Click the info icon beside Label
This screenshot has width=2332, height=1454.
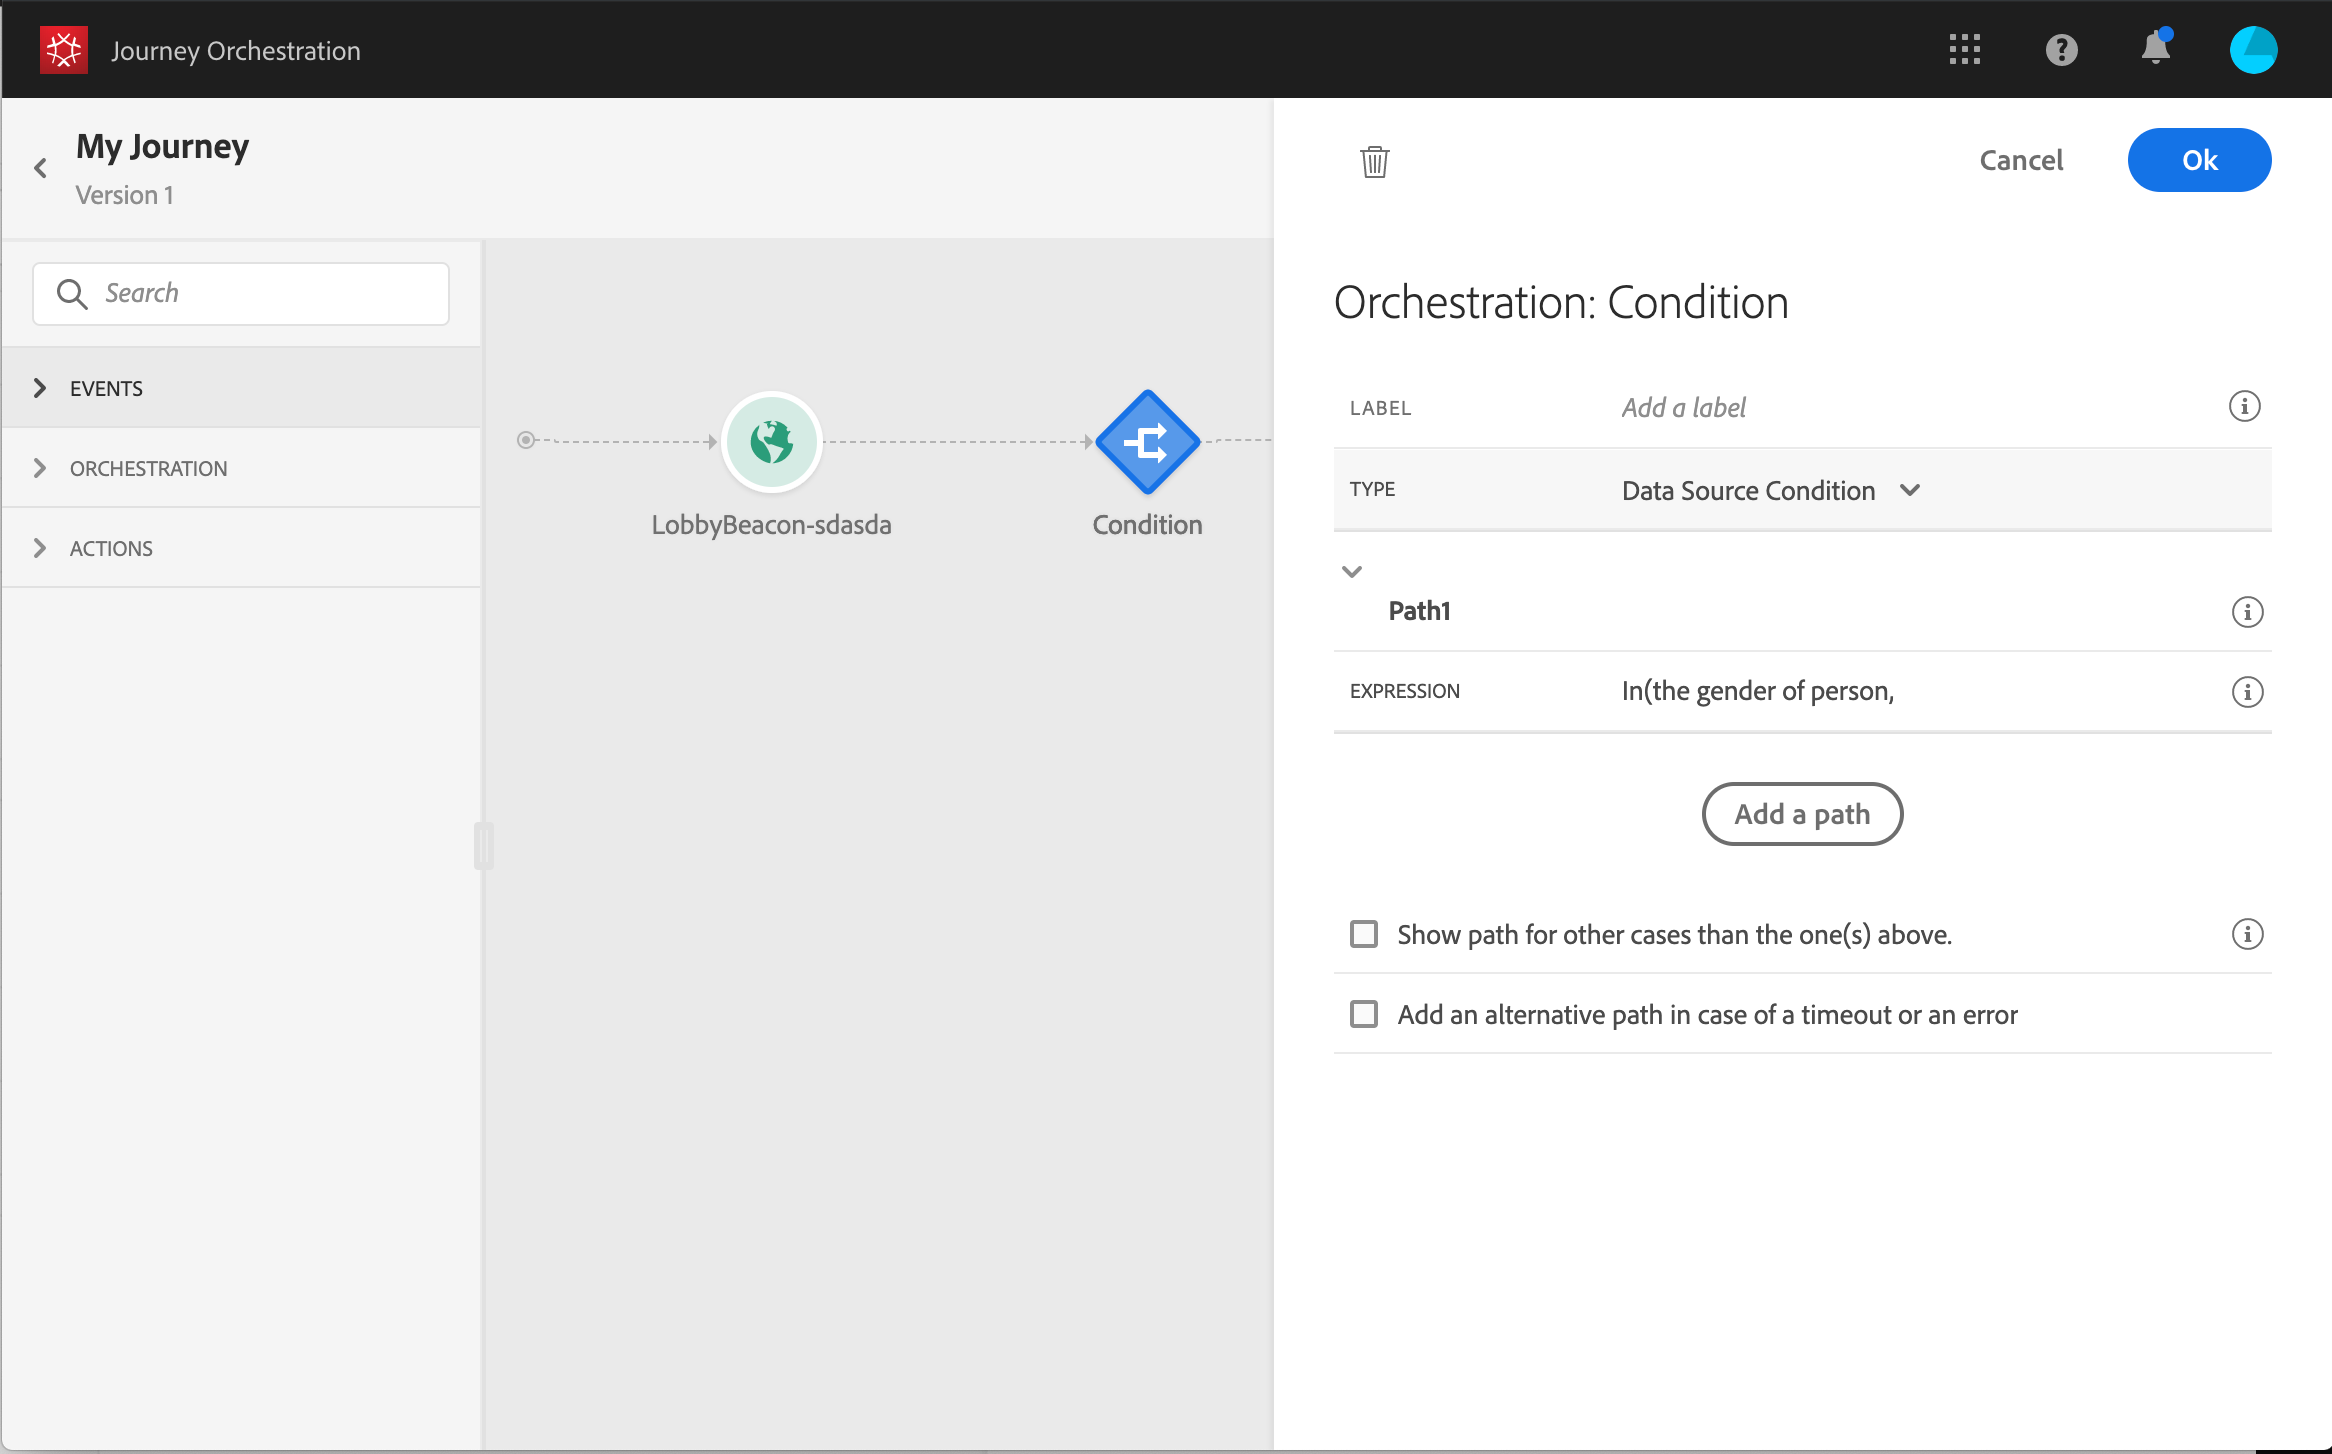click(x=2244, y=407)
